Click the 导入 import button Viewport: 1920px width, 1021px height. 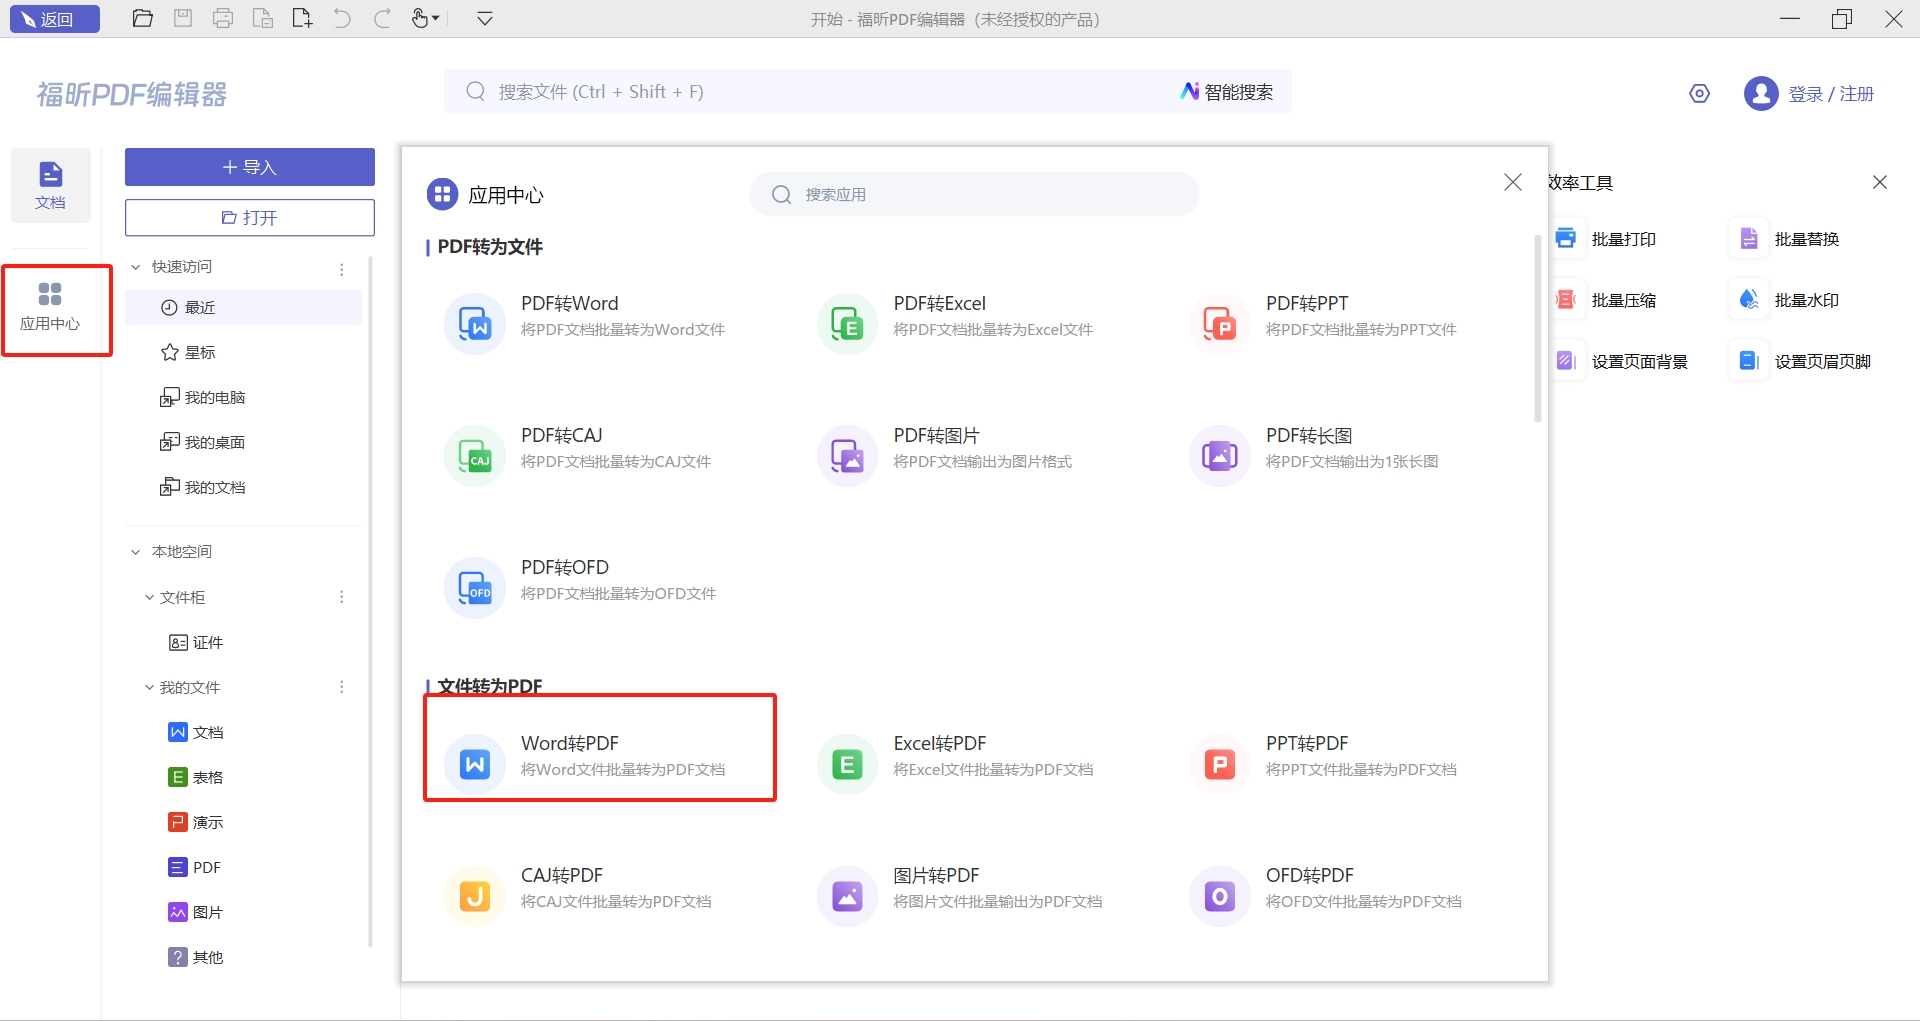click(249, 167)
